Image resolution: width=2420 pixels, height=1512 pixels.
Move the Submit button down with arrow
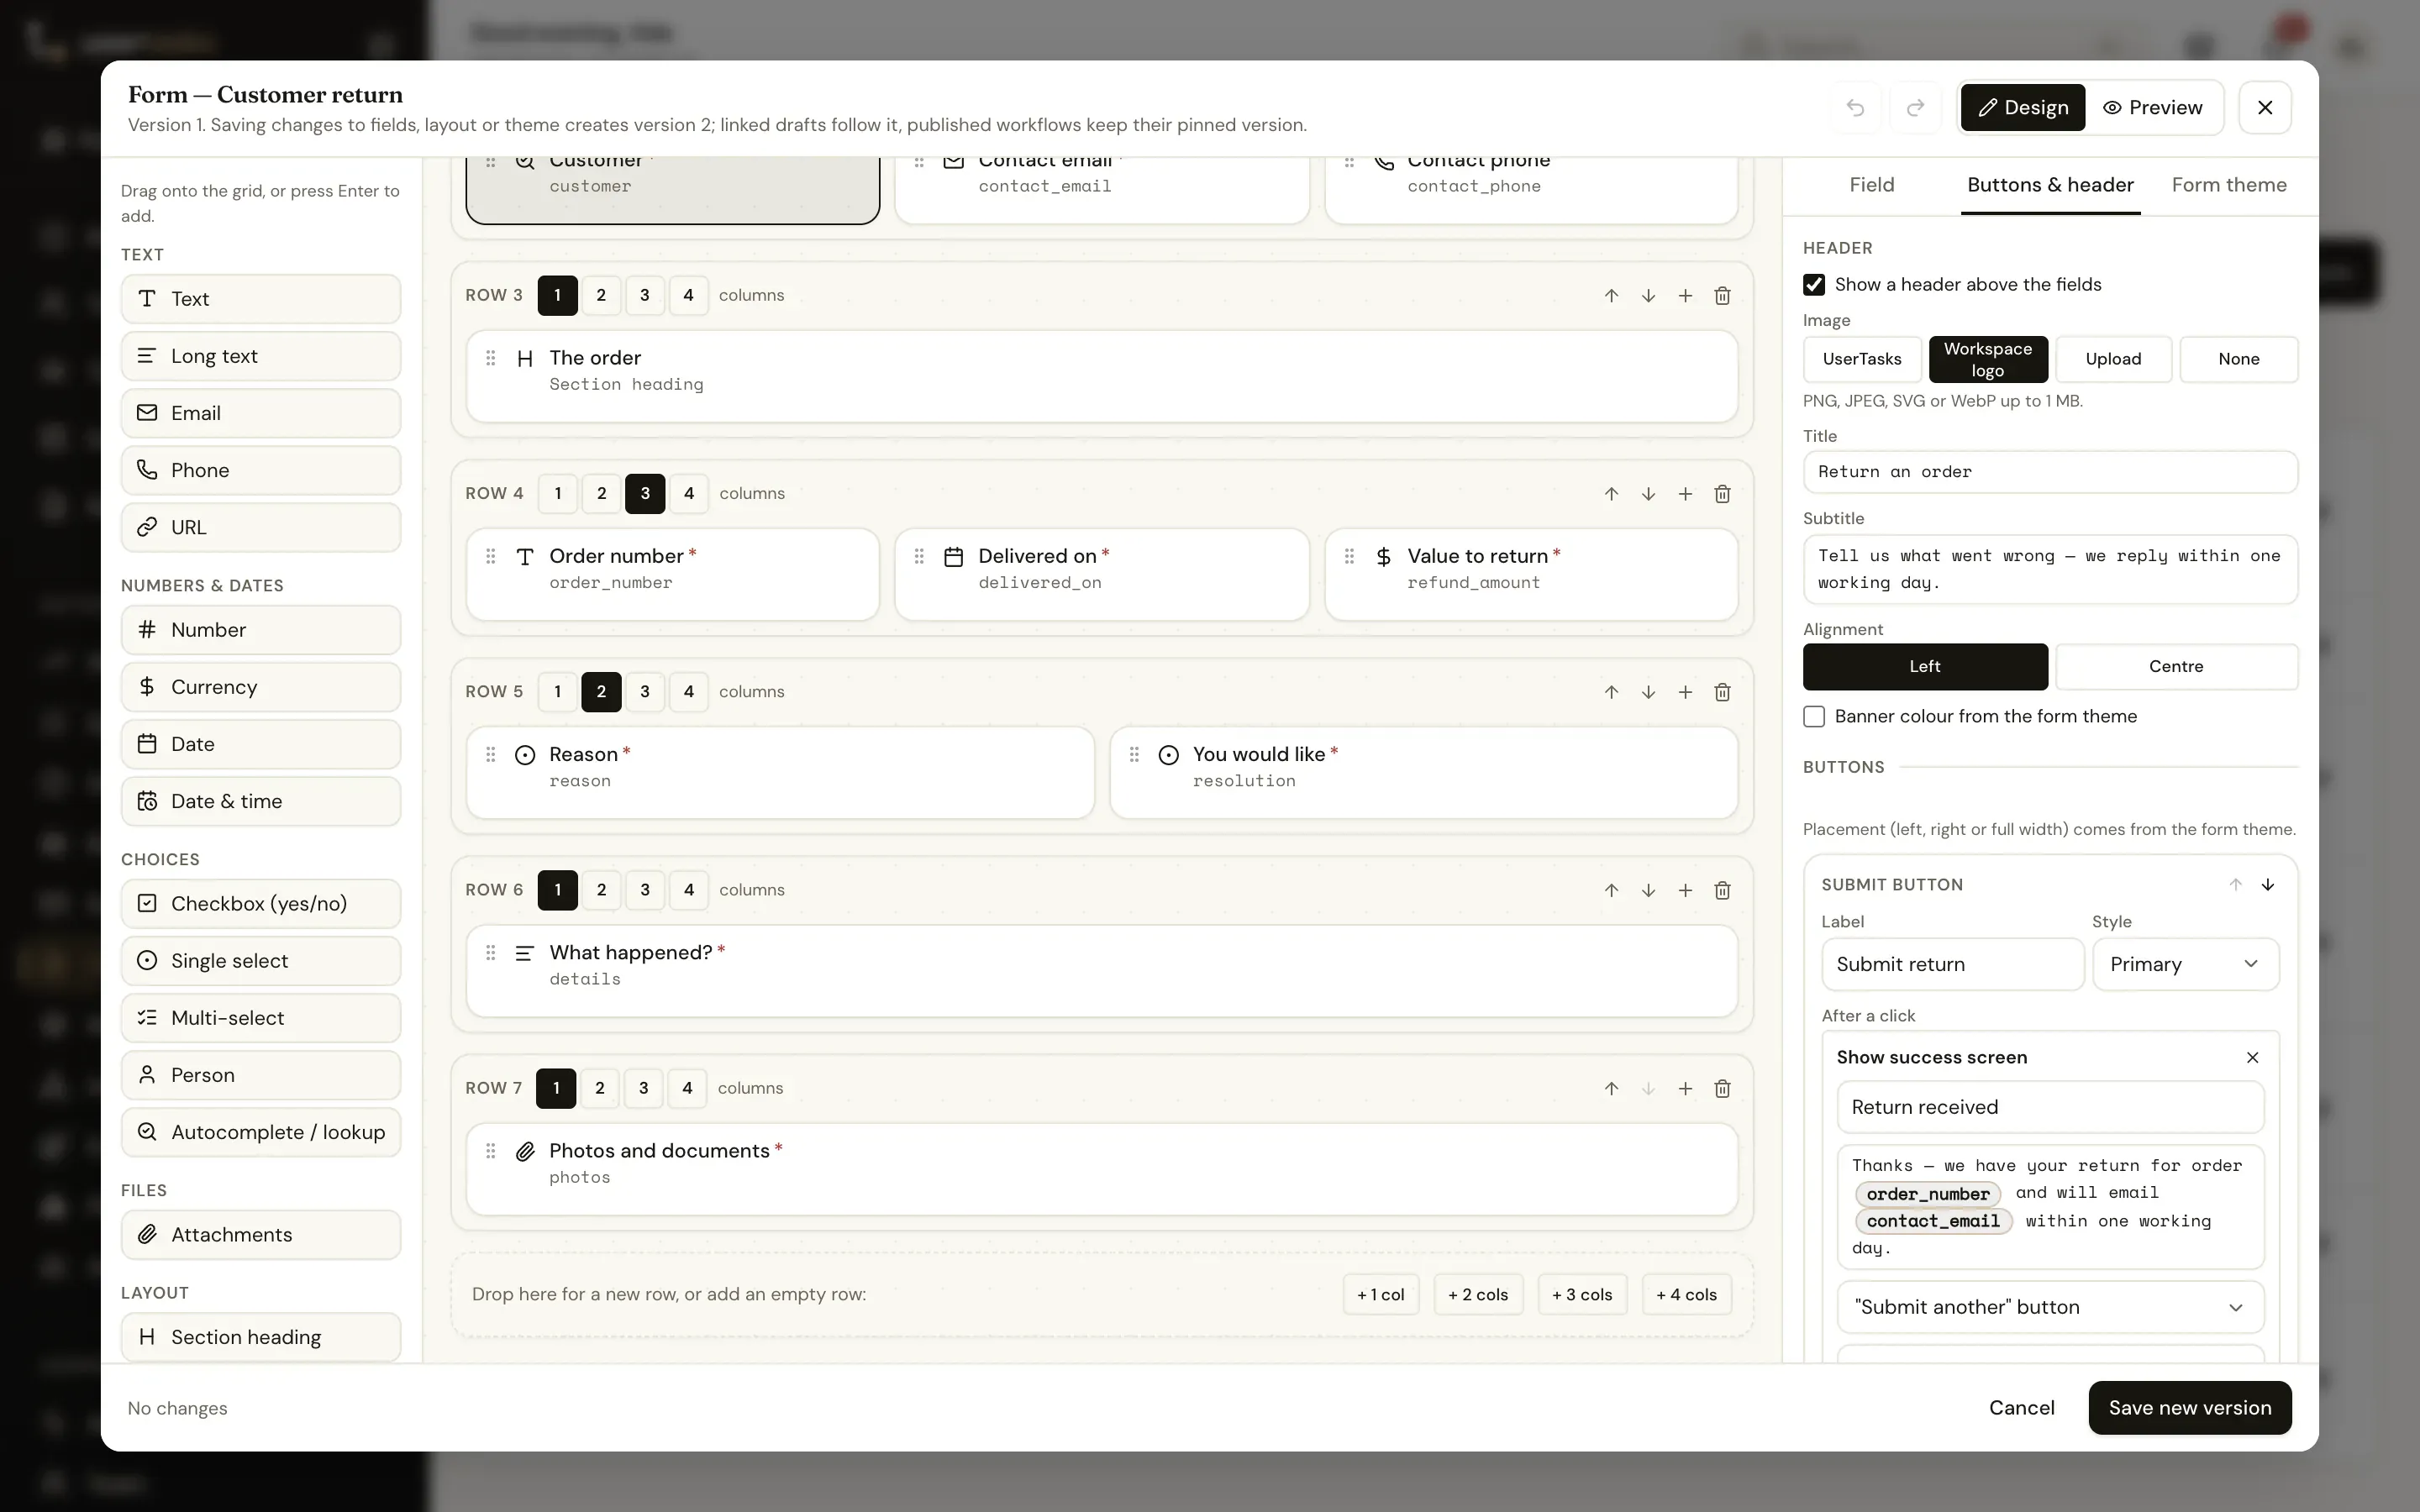tap(2267, 884)
